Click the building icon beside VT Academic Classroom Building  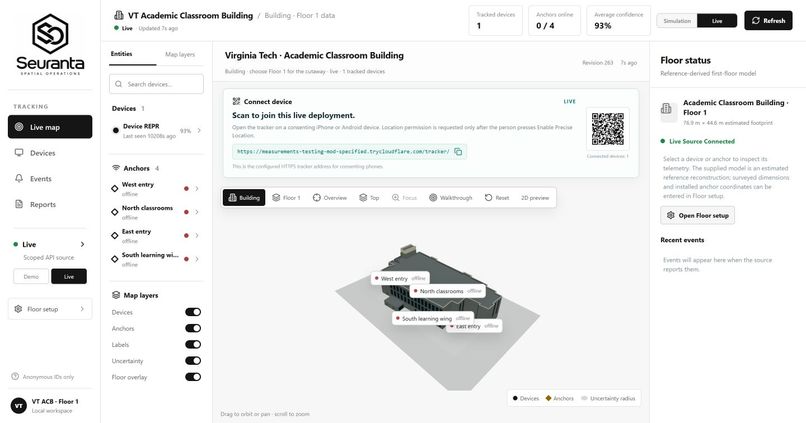pyautogui.click(x=119, y=15)
